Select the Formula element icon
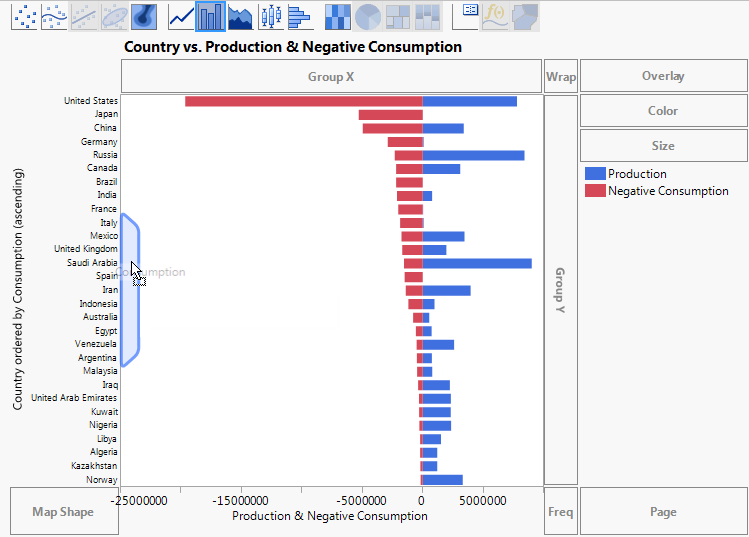The image size is (749, 537). coord(495,15)
